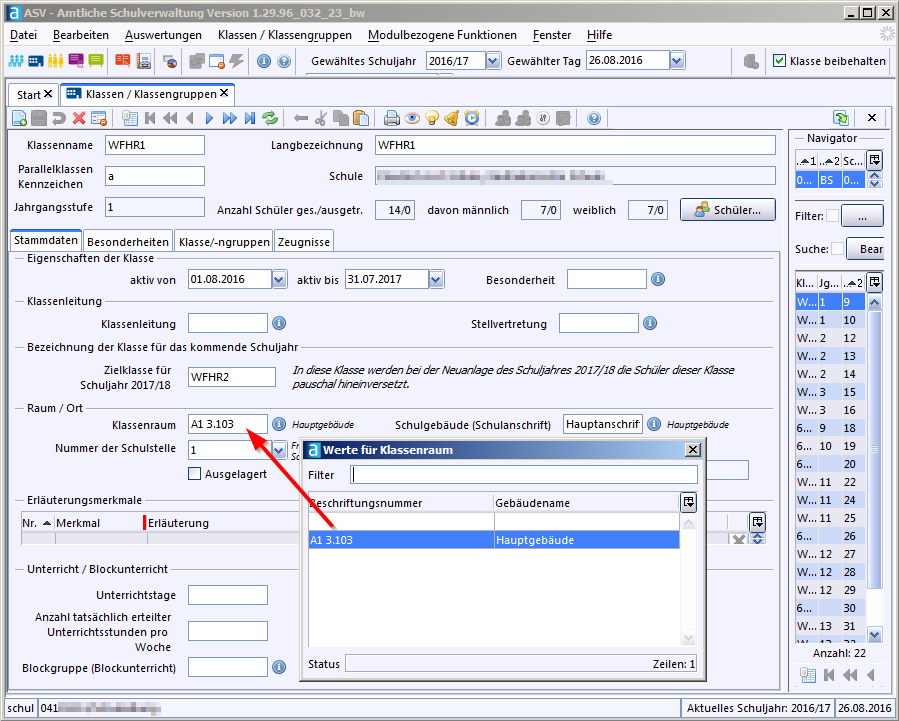This screenshot has height=721, width=899.
Task: Click the new record icon in the toolbar
Action: pos(19,118)
